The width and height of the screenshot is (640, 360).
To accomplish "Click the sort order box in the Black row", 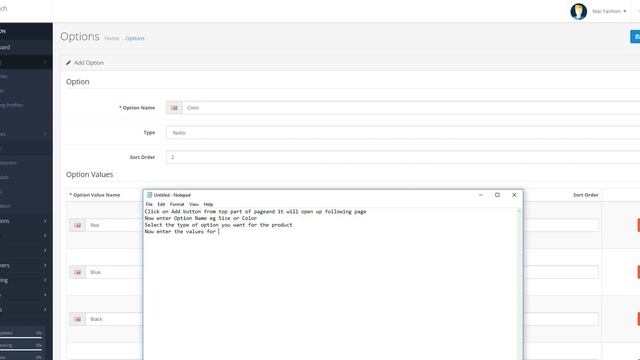I will tap(561, 319).
